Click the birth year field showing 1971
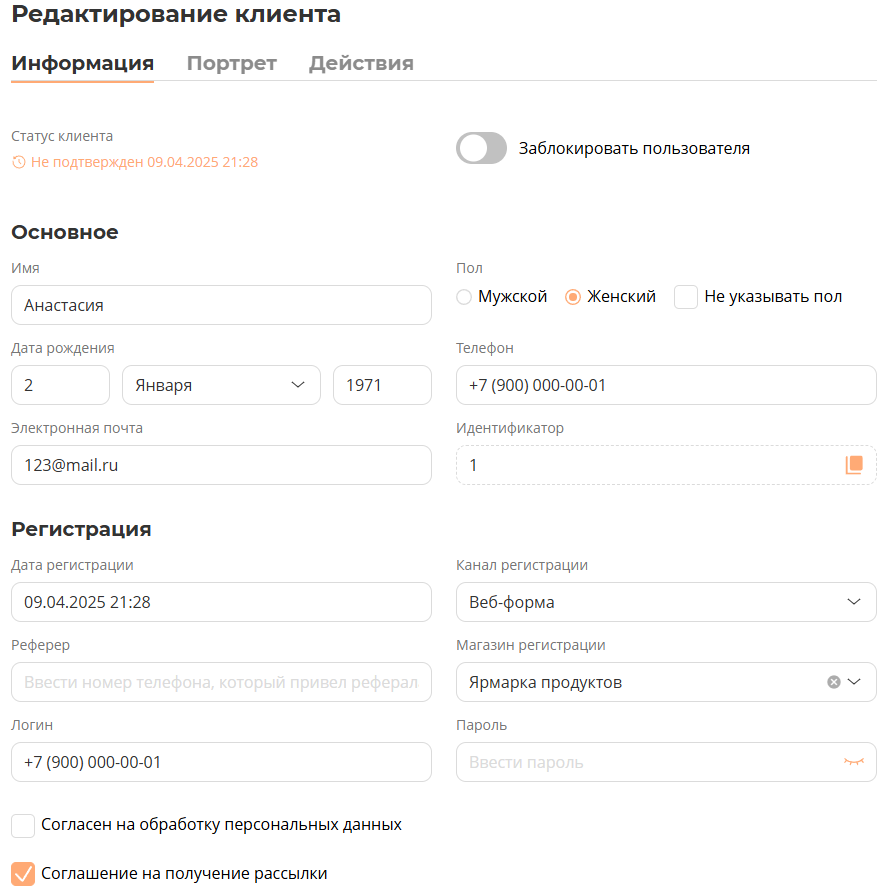 click(382, 385)
